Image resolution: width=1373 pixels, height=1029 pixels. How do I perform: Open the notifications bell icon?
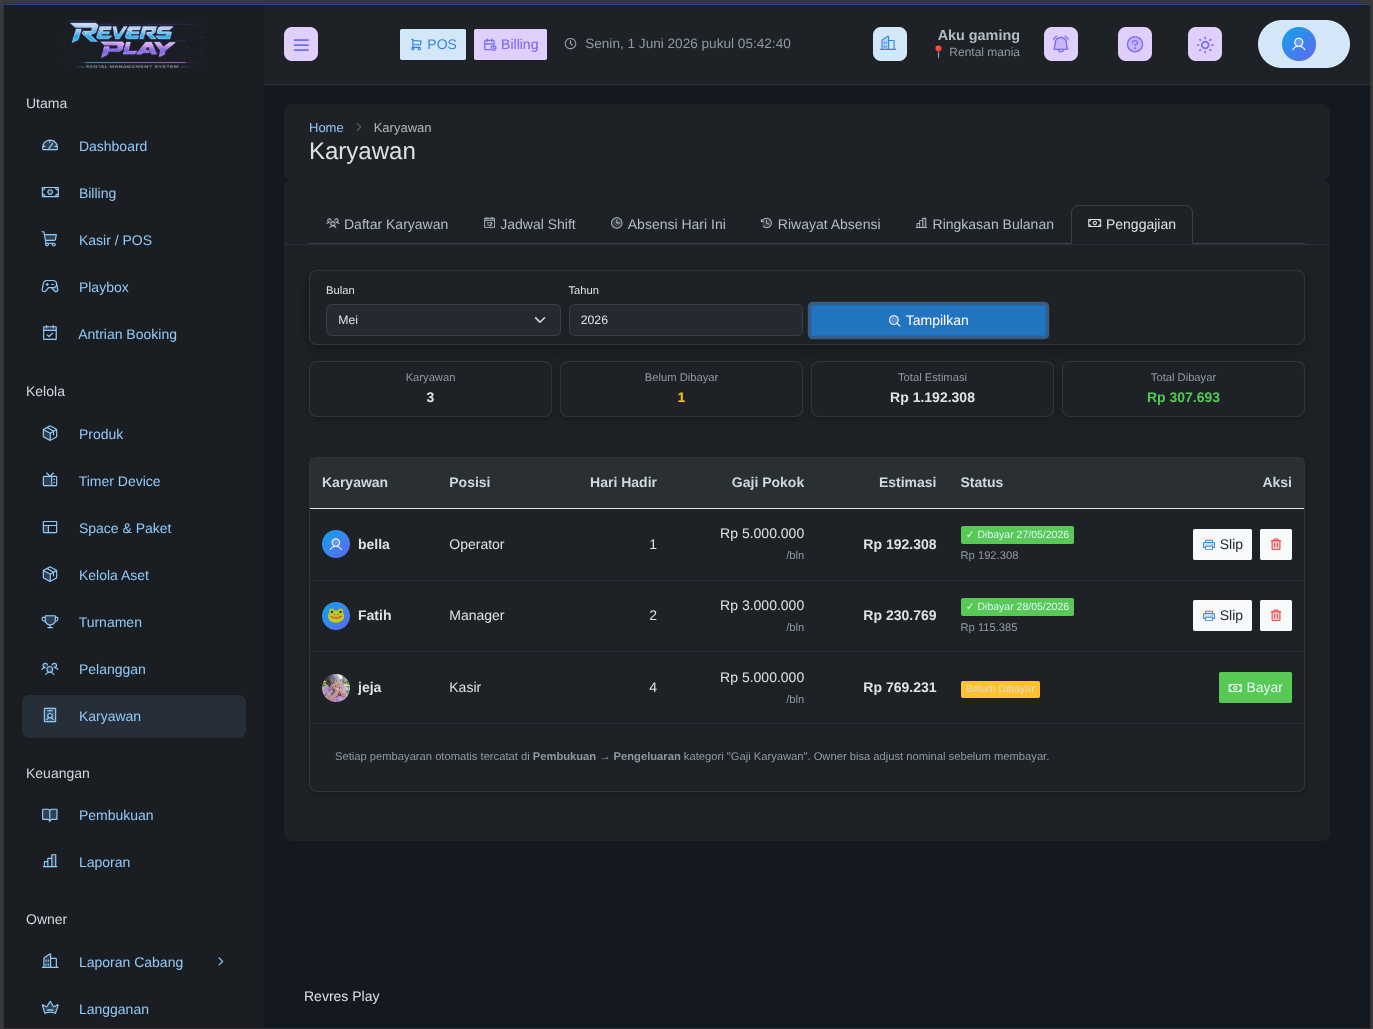point(1060,44)
